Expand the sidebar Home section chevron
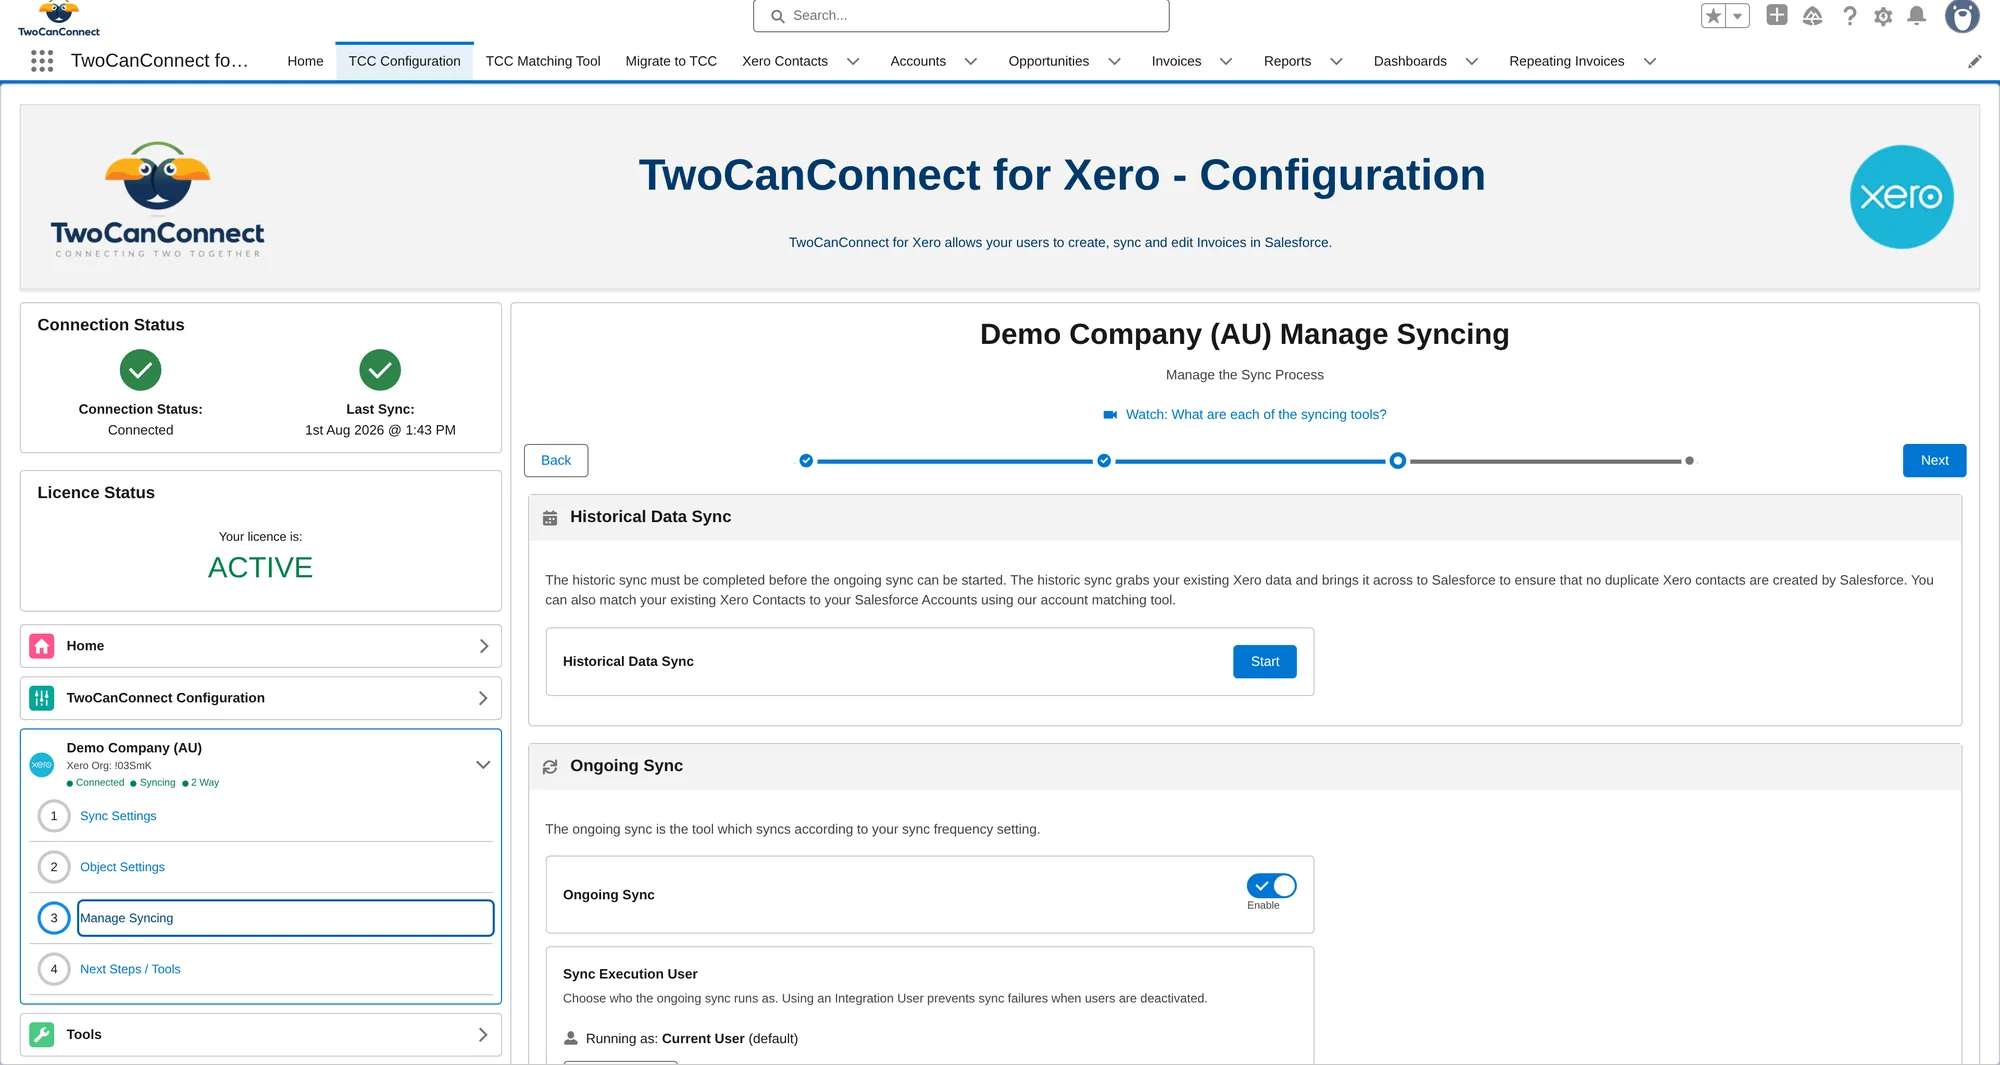The height and width of the screenshot is (1065, 2000). click(483, 646)
